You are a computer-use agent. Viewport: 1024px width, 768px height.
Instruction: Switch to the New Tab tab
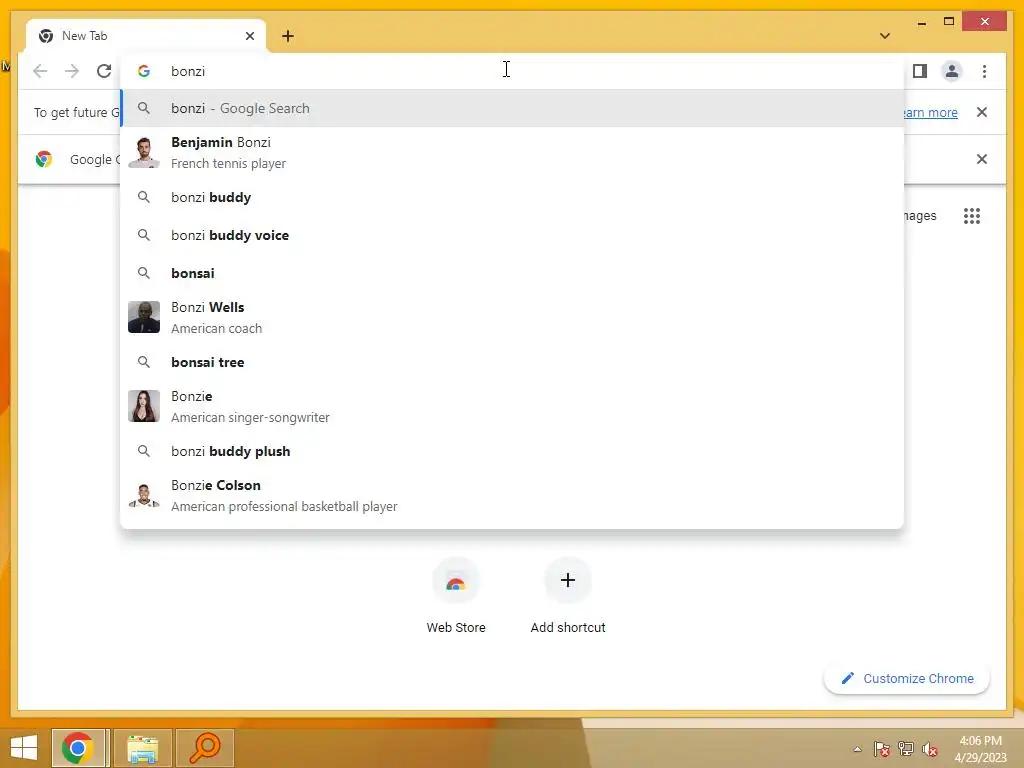146,36
